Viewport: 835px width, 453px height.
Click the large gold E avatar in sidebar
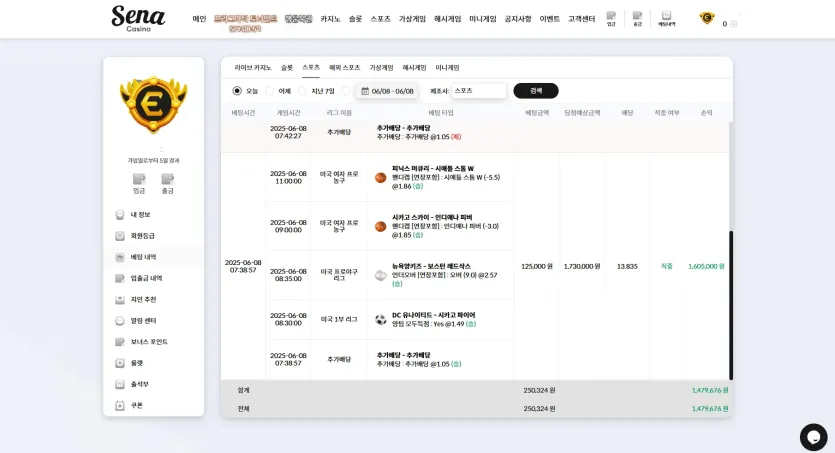tap(153, 104)
